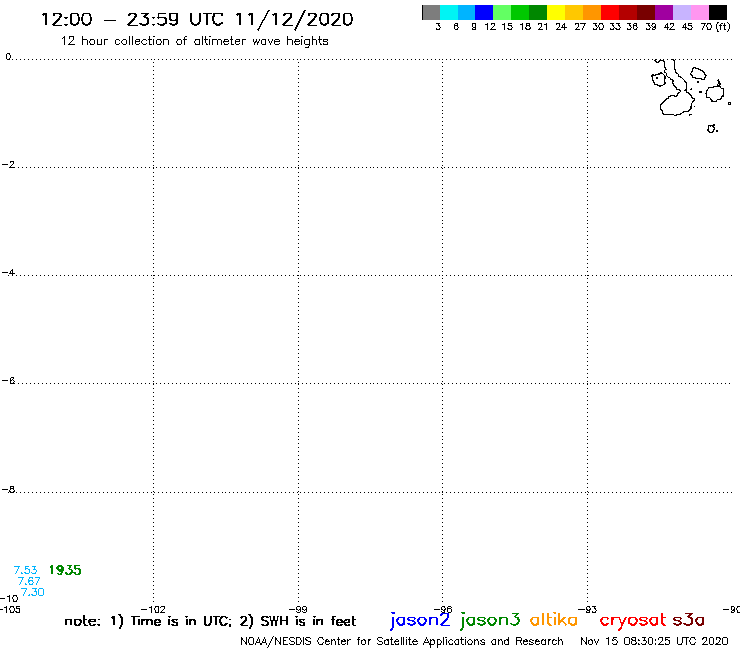Click the -105 longitude axis label

(x=10, y=609)
